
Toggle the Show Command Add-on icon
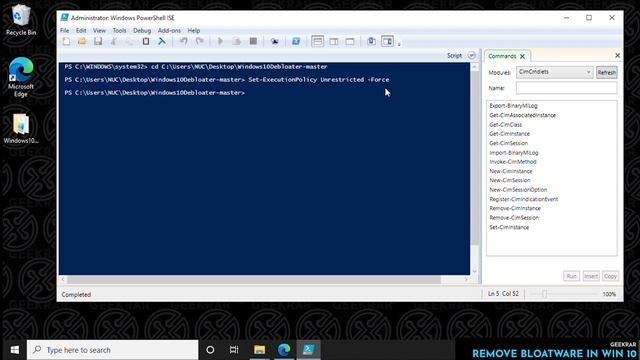pyautogui.click(x=387, y=41)
